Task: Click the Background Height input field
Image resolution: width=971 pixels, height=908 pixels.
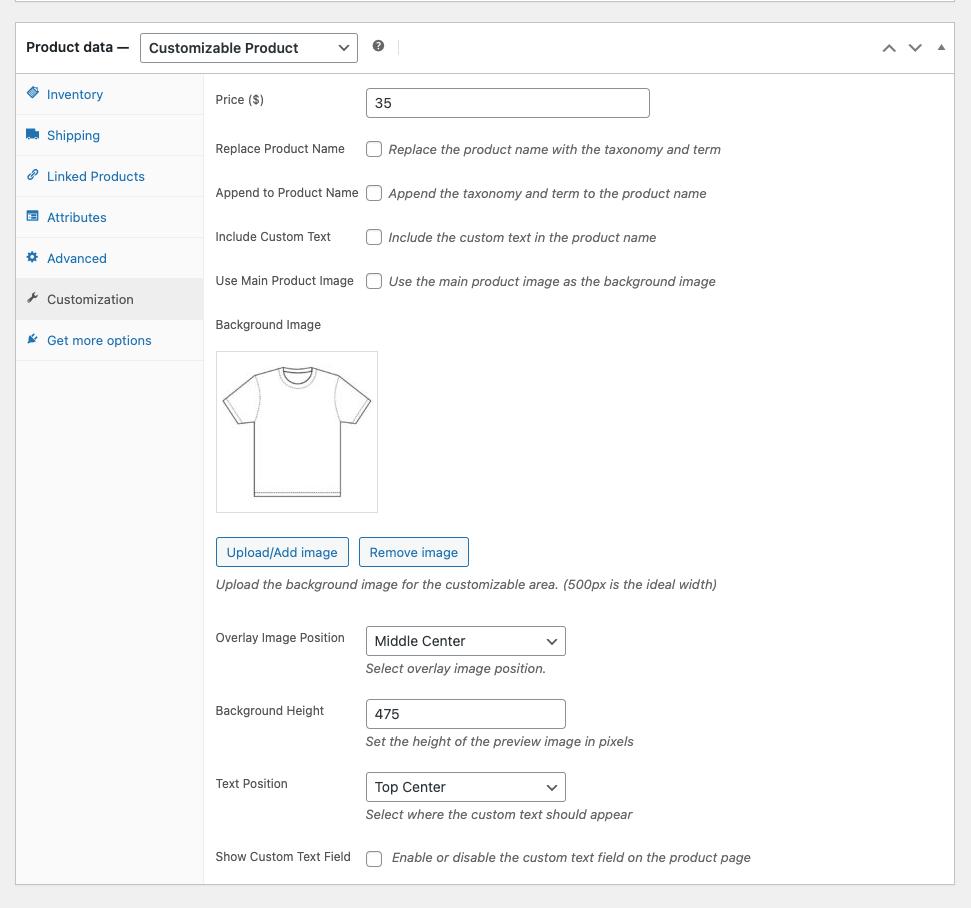Action: [465, 714]
